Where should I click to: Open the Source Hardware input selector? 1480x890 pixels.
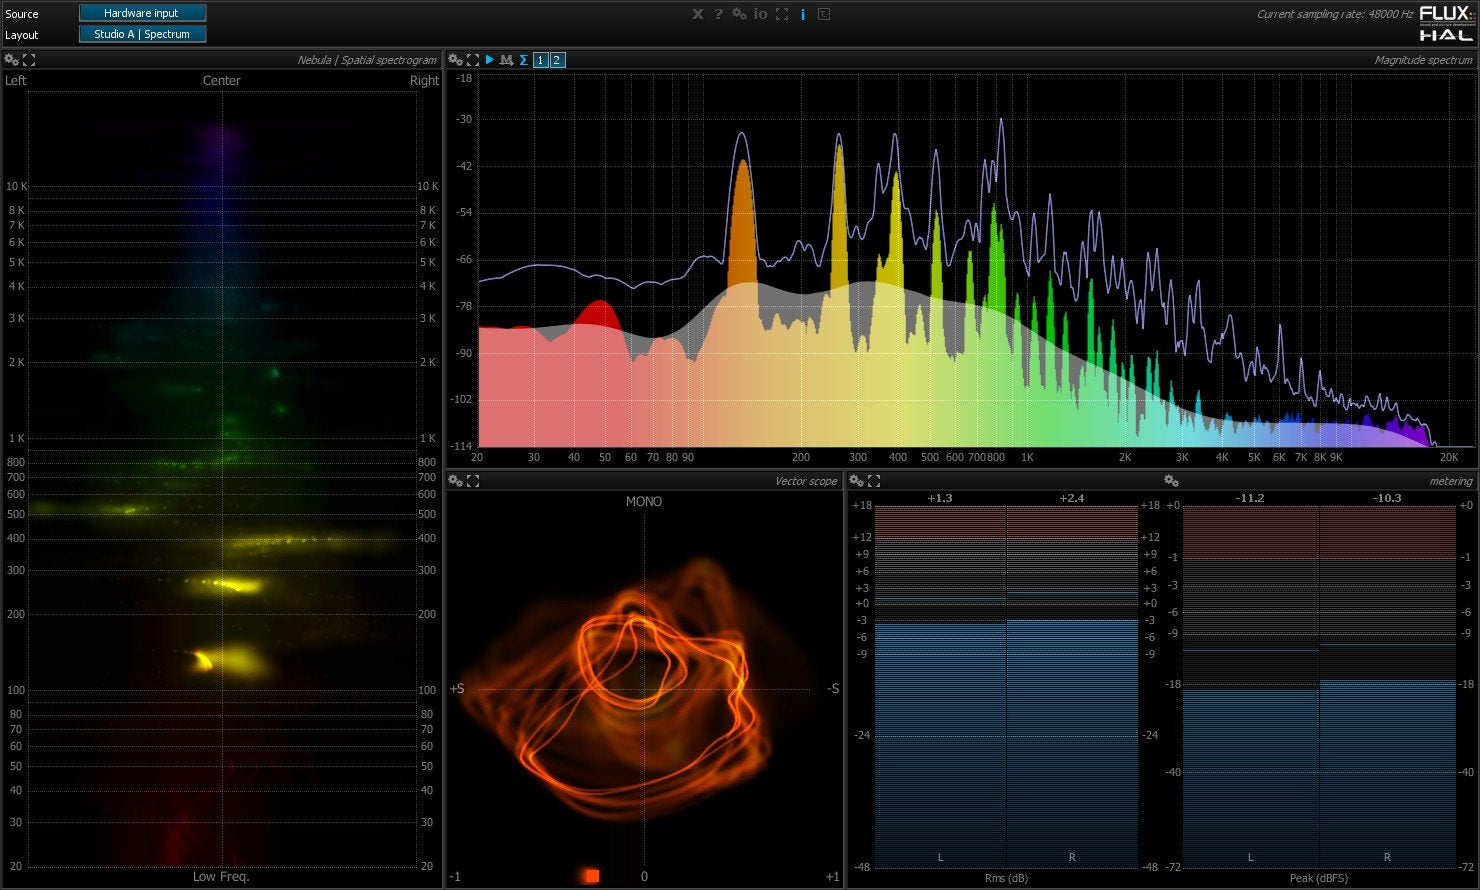point(142,13)
